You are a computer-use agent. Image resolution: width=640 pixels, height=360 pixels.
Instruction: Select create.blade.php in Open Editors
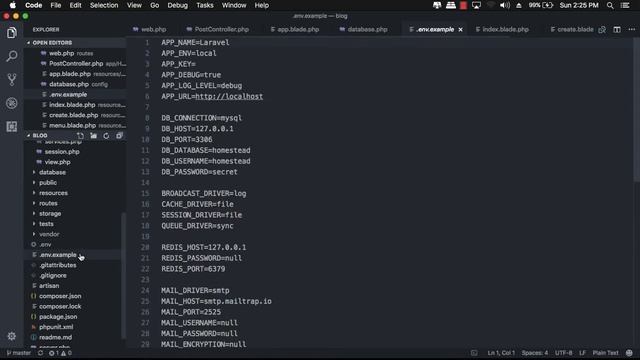click(x=73, y=115)
